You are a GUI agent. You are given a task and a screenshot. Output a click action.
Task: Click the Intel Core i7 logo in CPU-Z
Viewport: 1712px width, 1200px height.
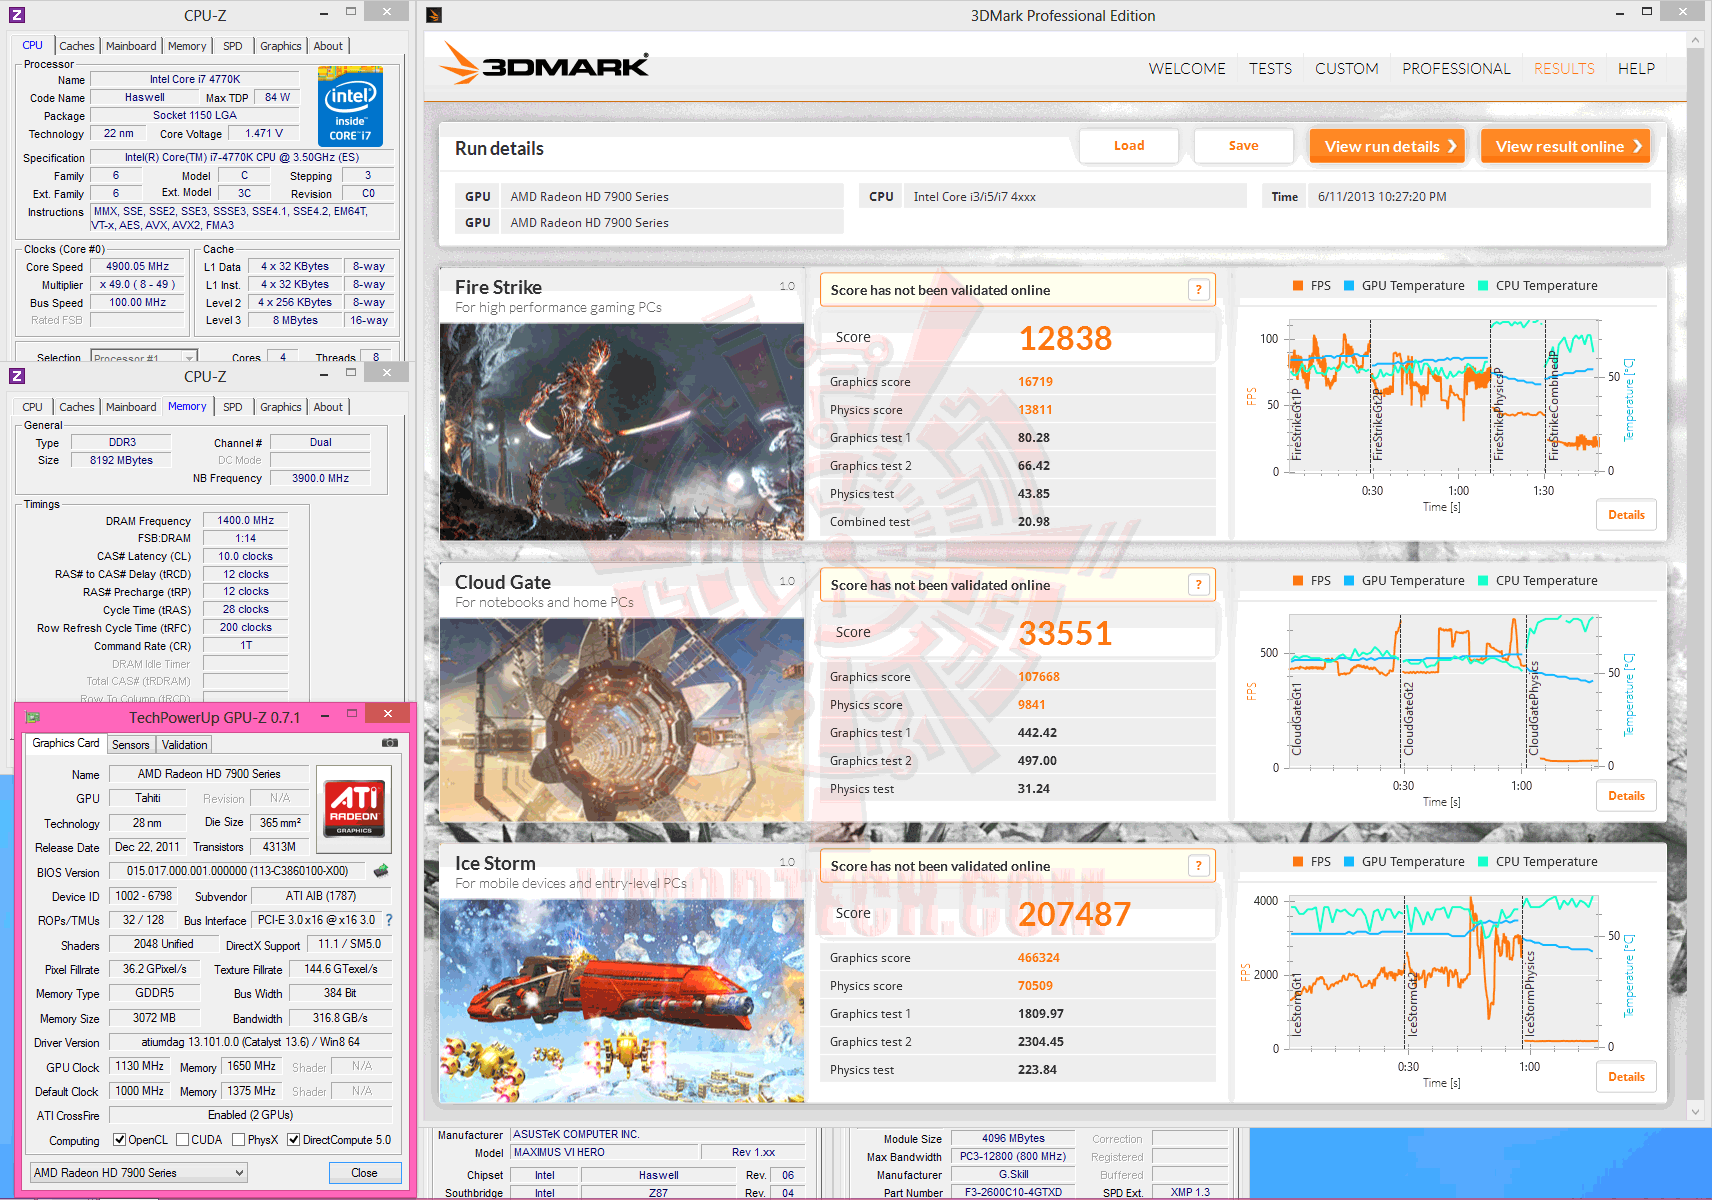(x=350, y=107)
